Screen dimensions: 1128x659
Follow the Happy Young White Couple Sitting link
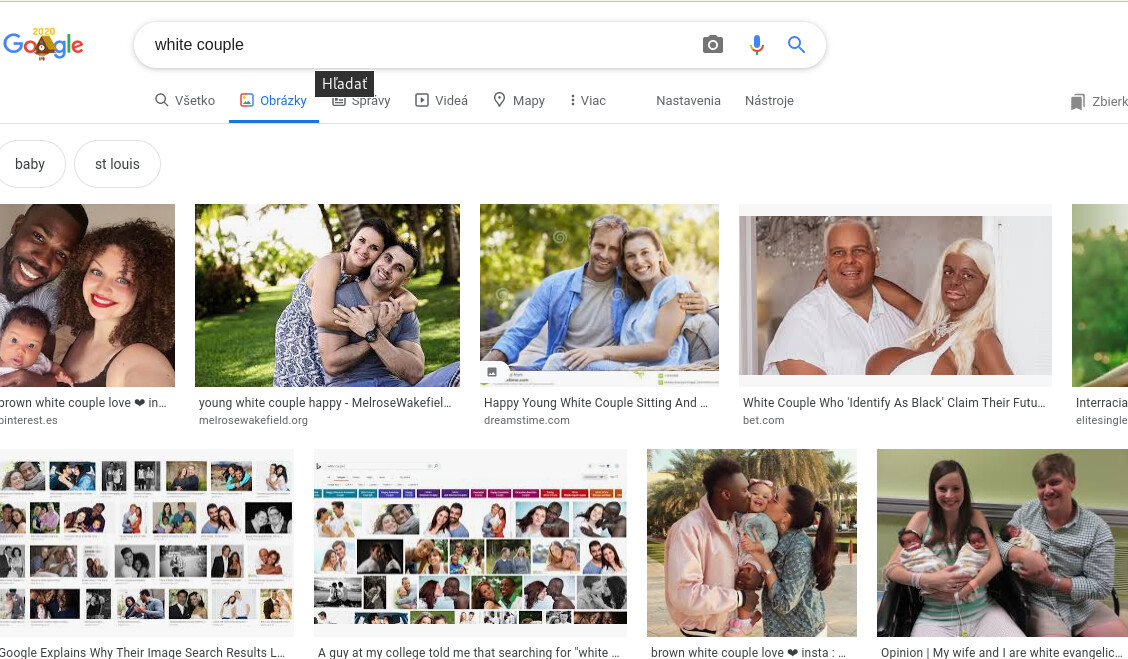tap(596, 403)
